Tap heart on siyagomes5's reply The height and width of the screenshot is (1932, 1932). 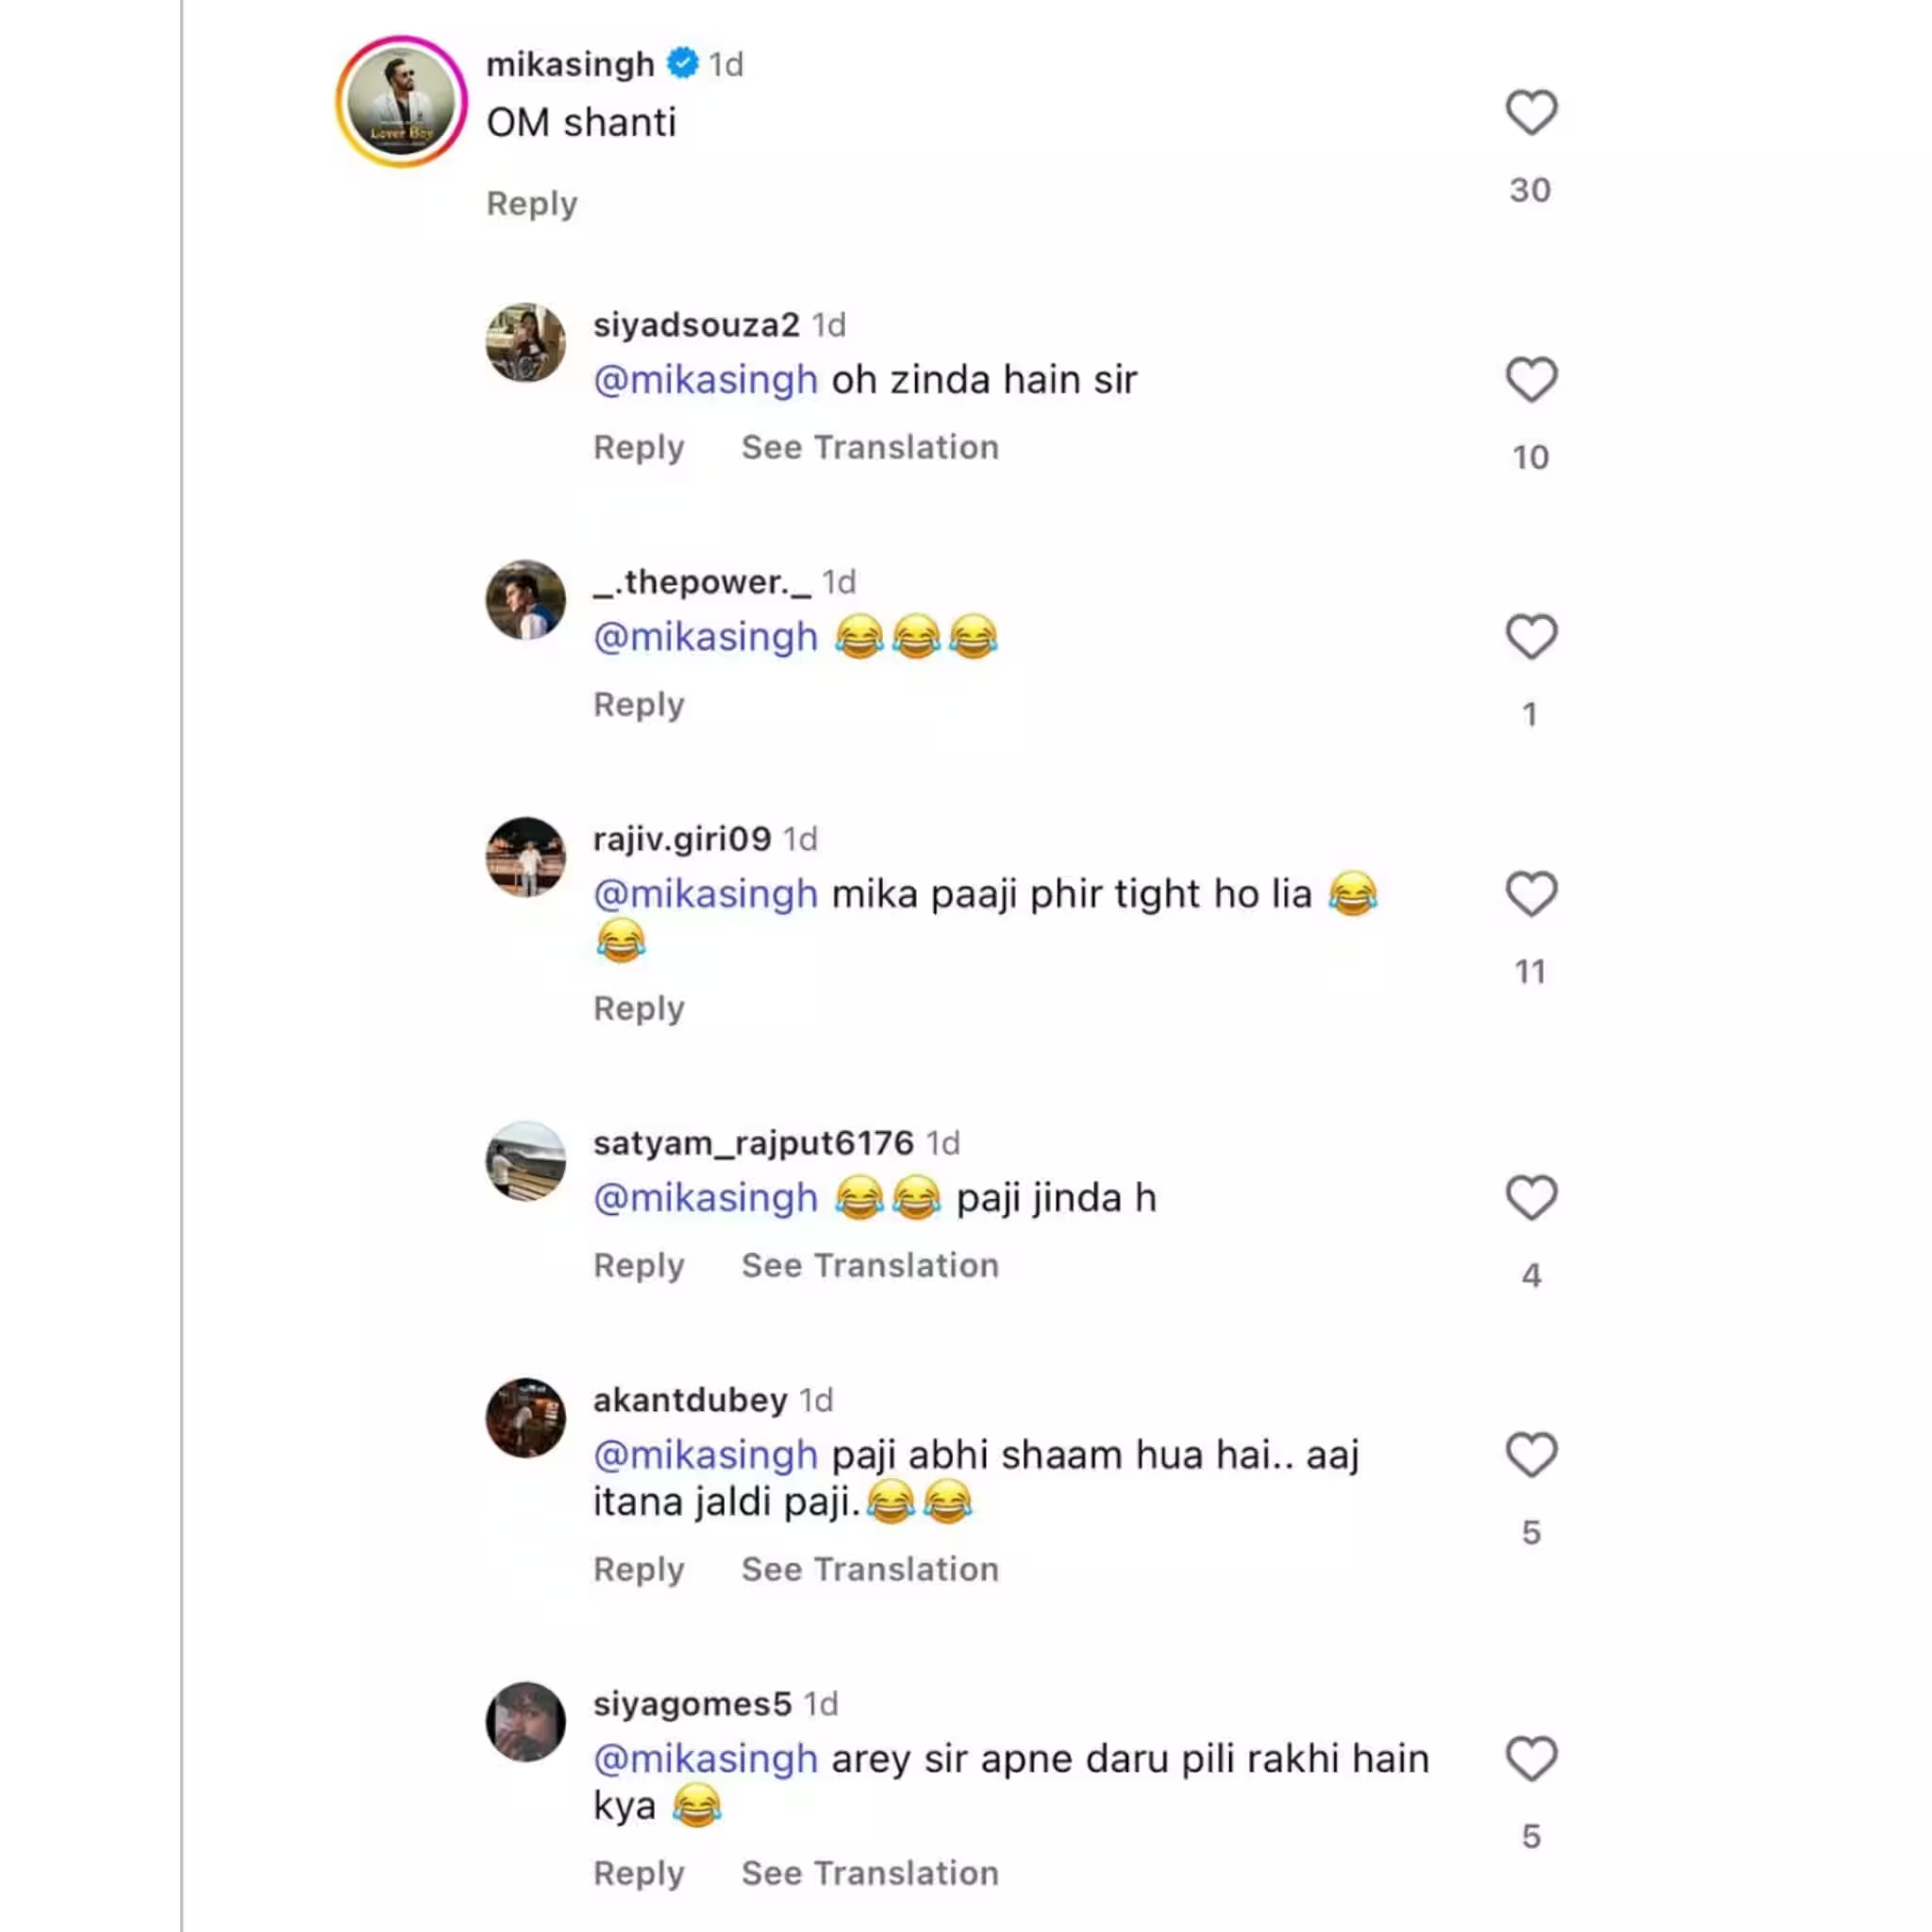tap(1531, 1759)
